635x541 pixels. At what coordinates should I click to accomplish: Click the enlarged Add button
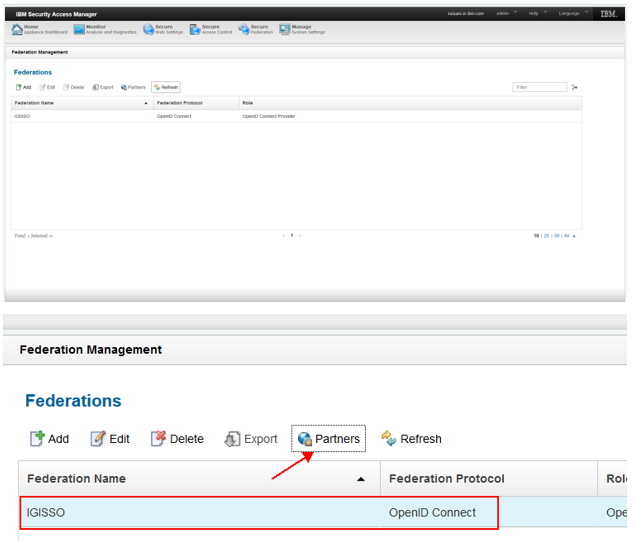pyautogui.click(x=49, y=439)
